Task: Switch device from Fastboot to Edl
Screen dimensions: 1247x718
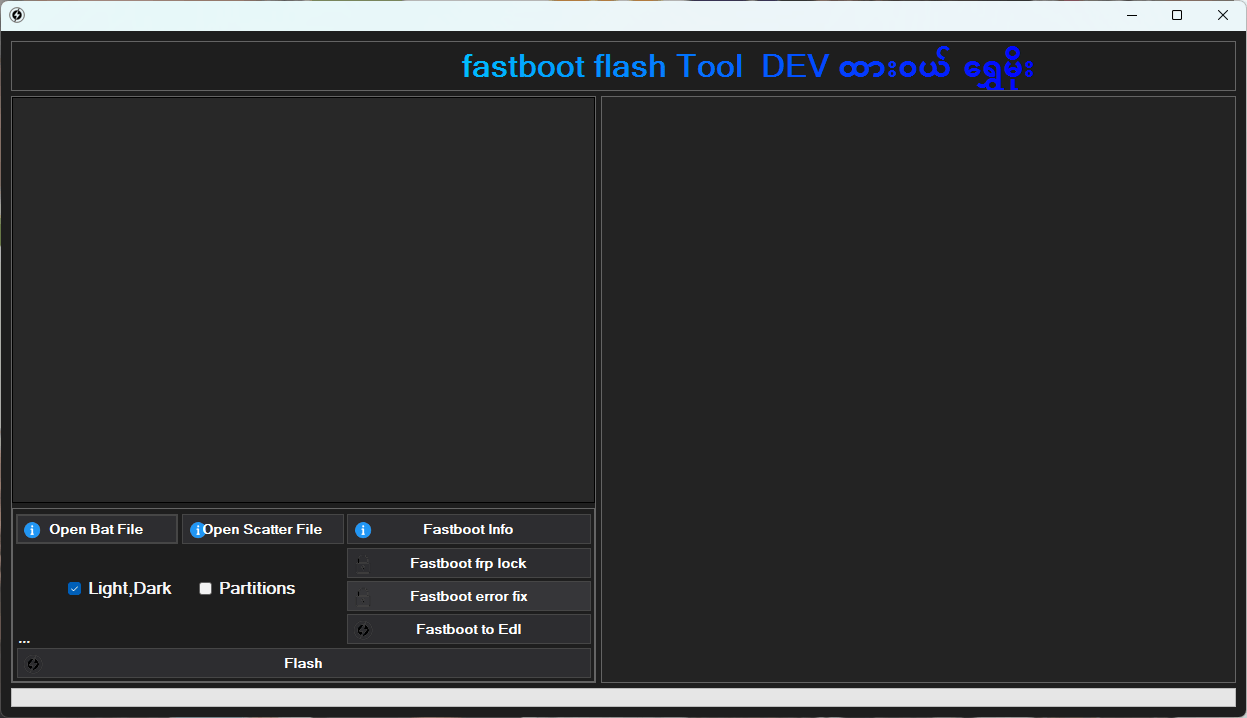Action: pyautogui.click(x=469, y=629)
